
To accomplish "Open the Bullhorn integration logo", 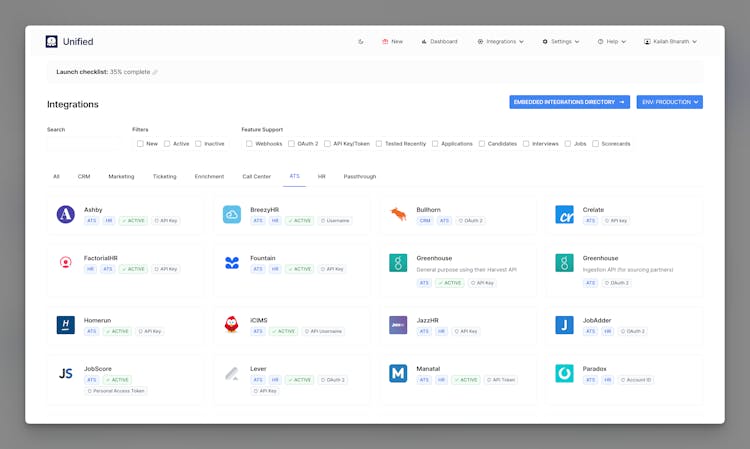I will pyautogui.click(x=398, y=214).
